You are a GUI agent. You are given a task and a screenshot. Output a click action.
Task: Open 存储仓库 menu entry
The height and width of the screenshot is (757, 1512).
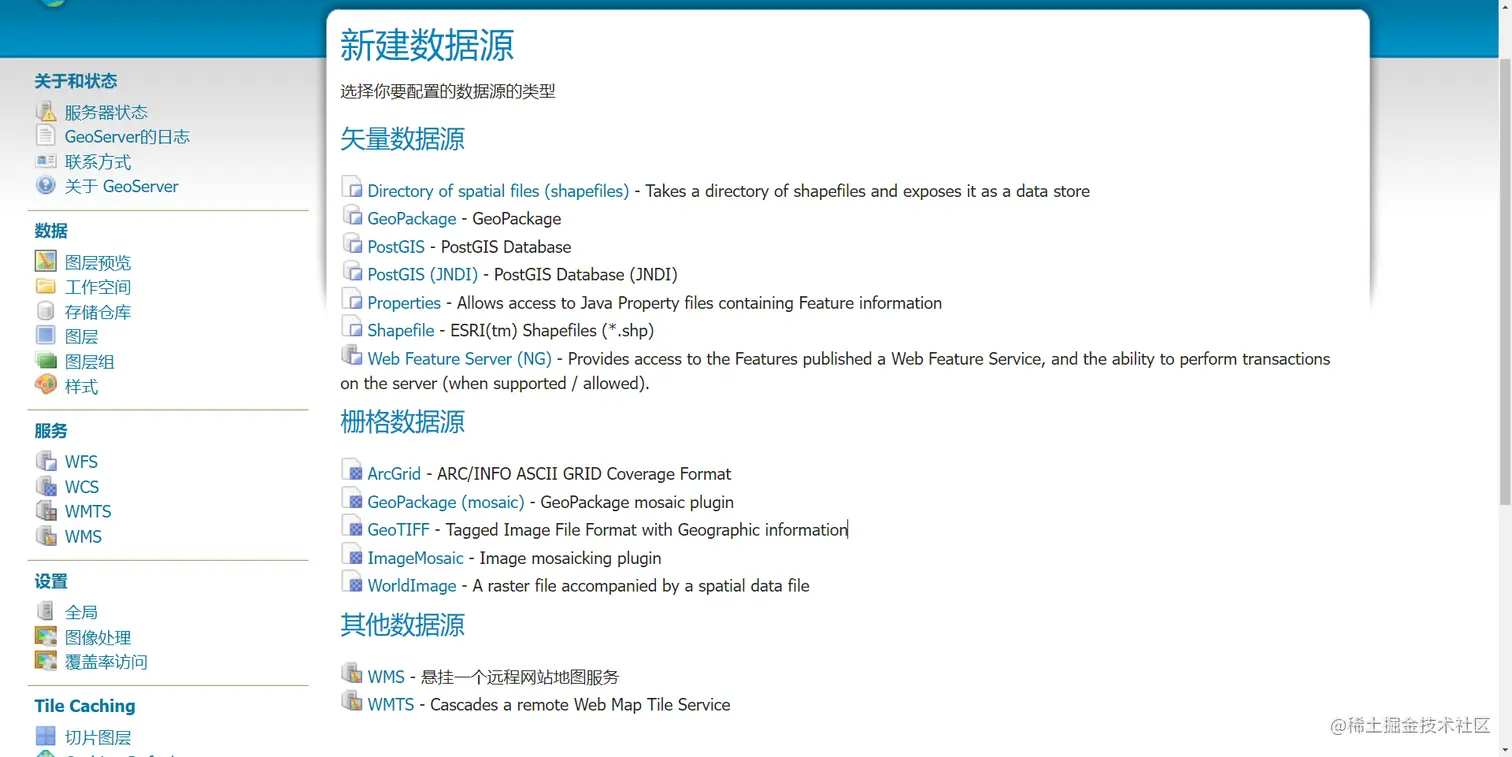click(x=98, y=312)
